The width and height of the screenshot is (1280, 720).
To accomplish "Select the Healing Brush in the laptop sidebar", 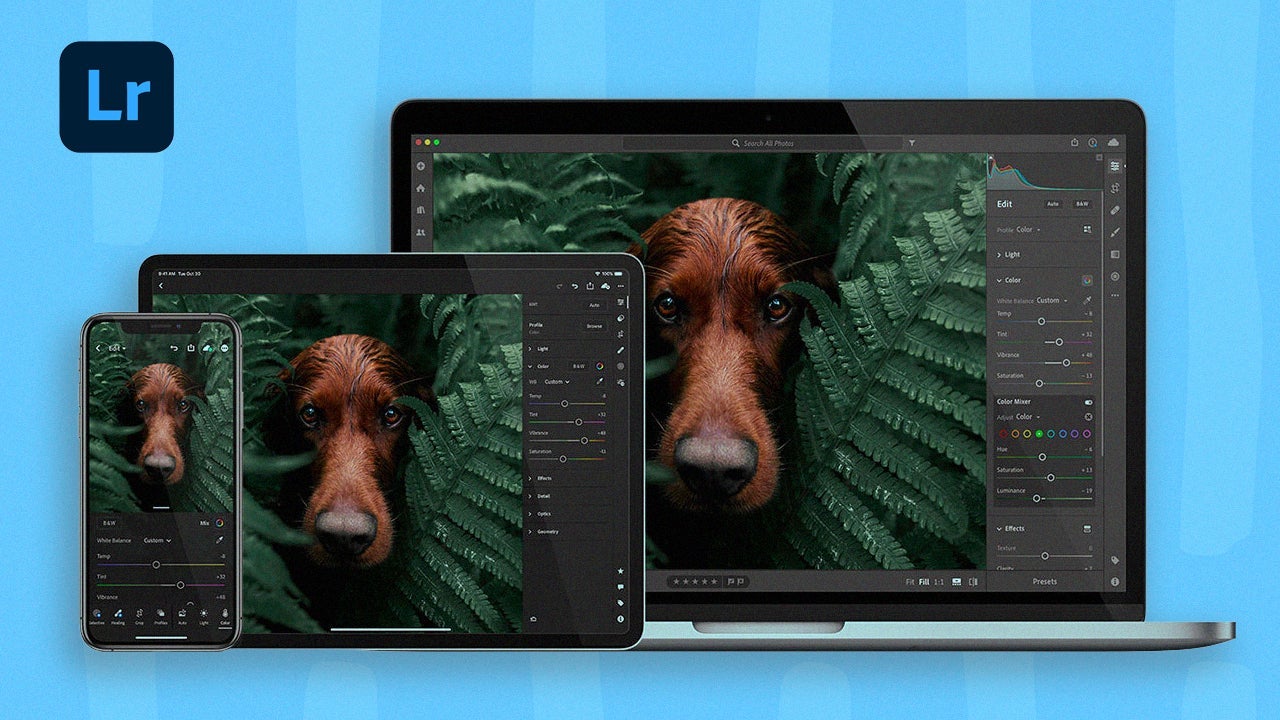I will tap(1114, 210).
